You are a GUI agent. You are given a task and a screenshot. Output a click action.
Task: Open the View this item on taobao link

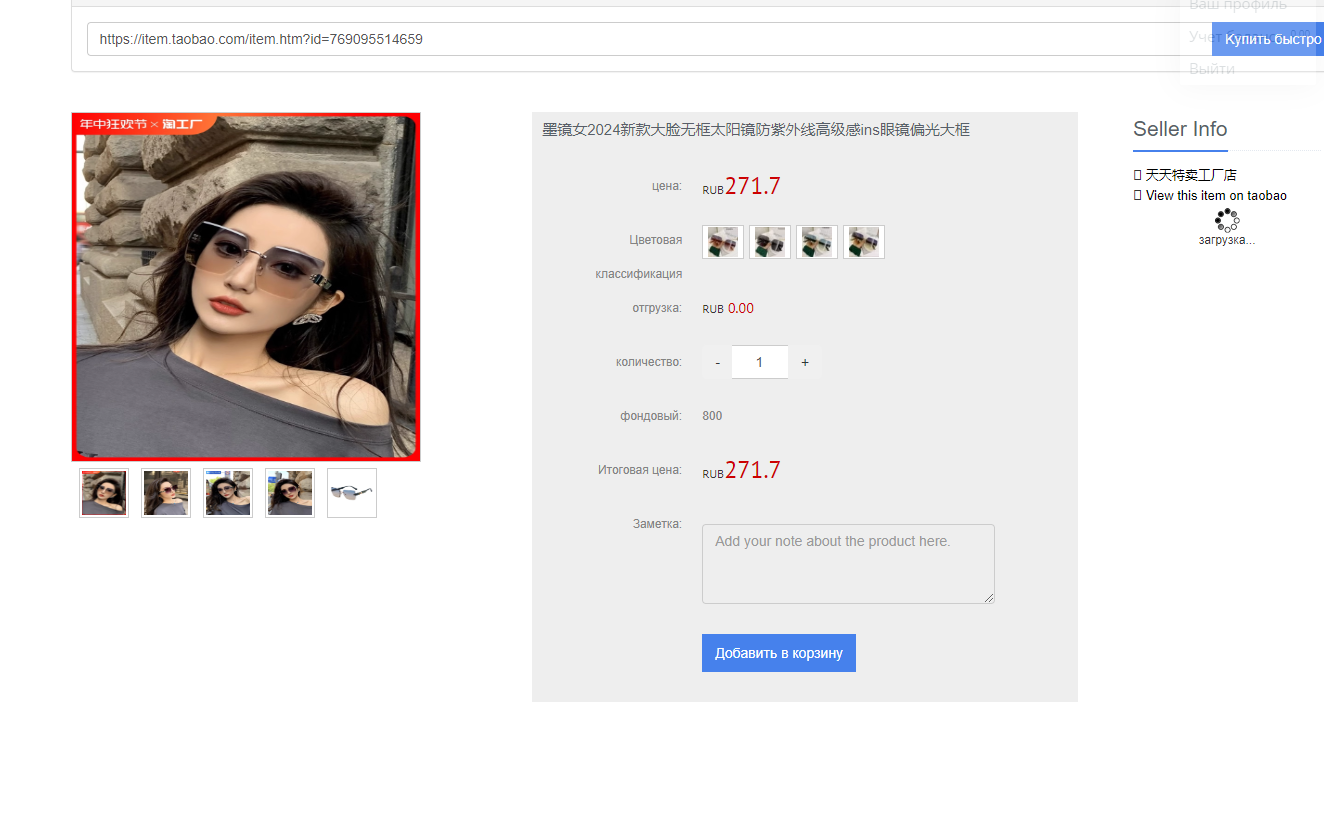(1216, 196)
